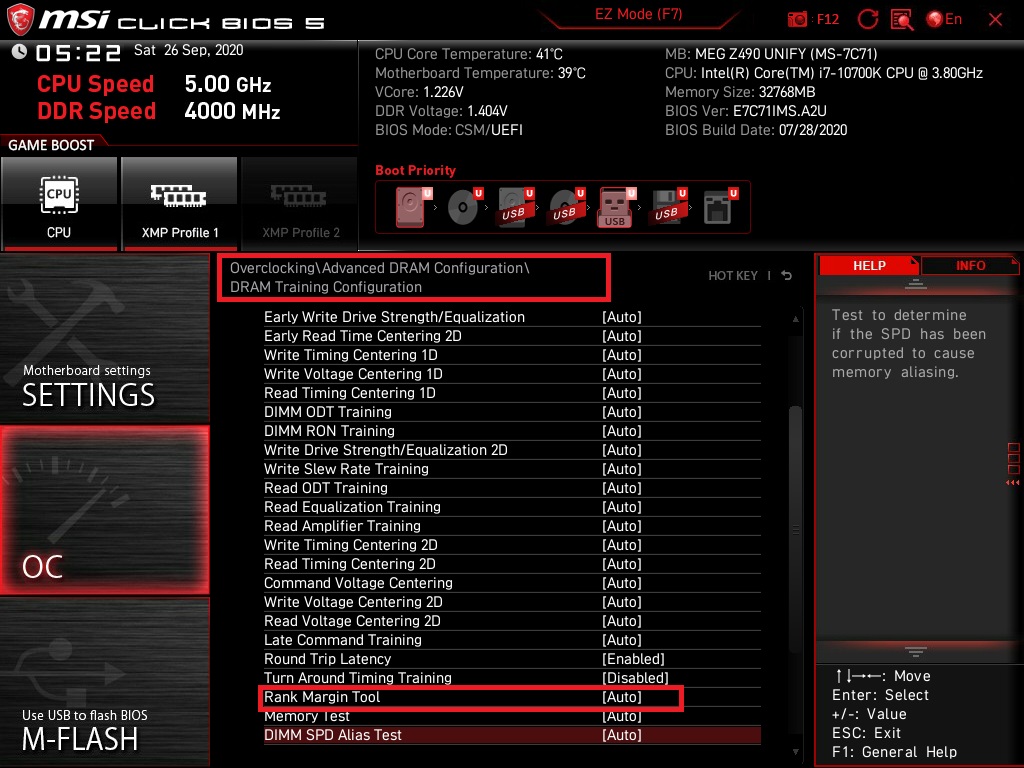
Task: Select the highlighted DIMM SPD Alias Test row
Action: pyautogui.click(x=512, y=735)
